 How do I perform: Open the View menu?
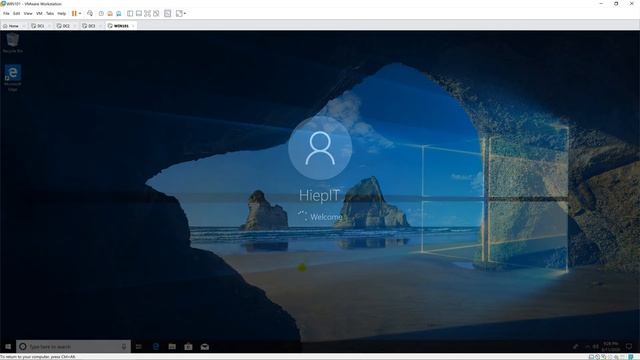point(28,13)
